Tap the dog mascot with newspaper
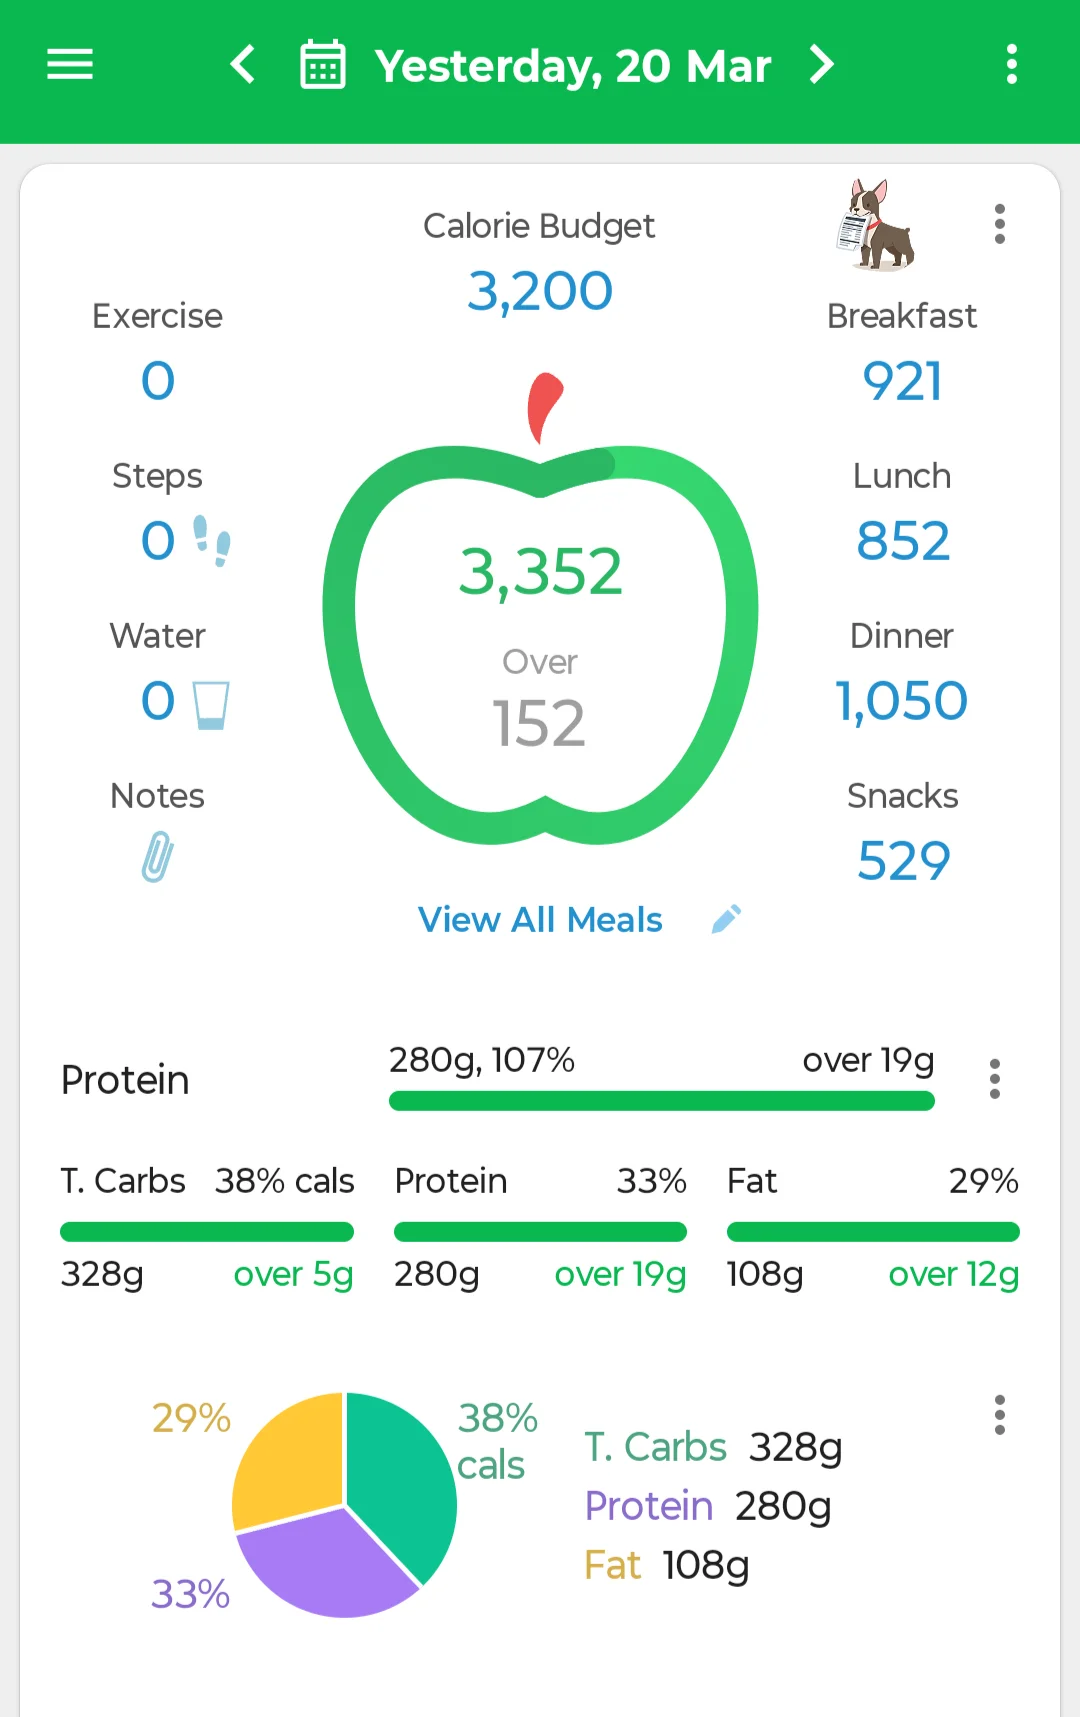The image size is (1080, 1717). [x=876, y=225]
